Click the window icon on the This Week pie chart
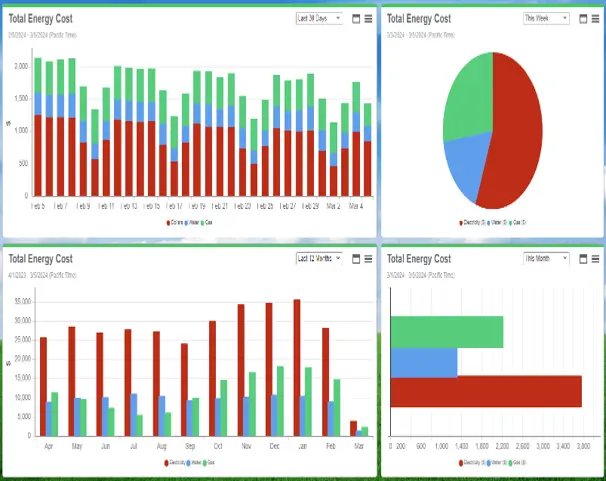This screenshot has width=606, height=481. pyautogui.click(x=581, y=18)
